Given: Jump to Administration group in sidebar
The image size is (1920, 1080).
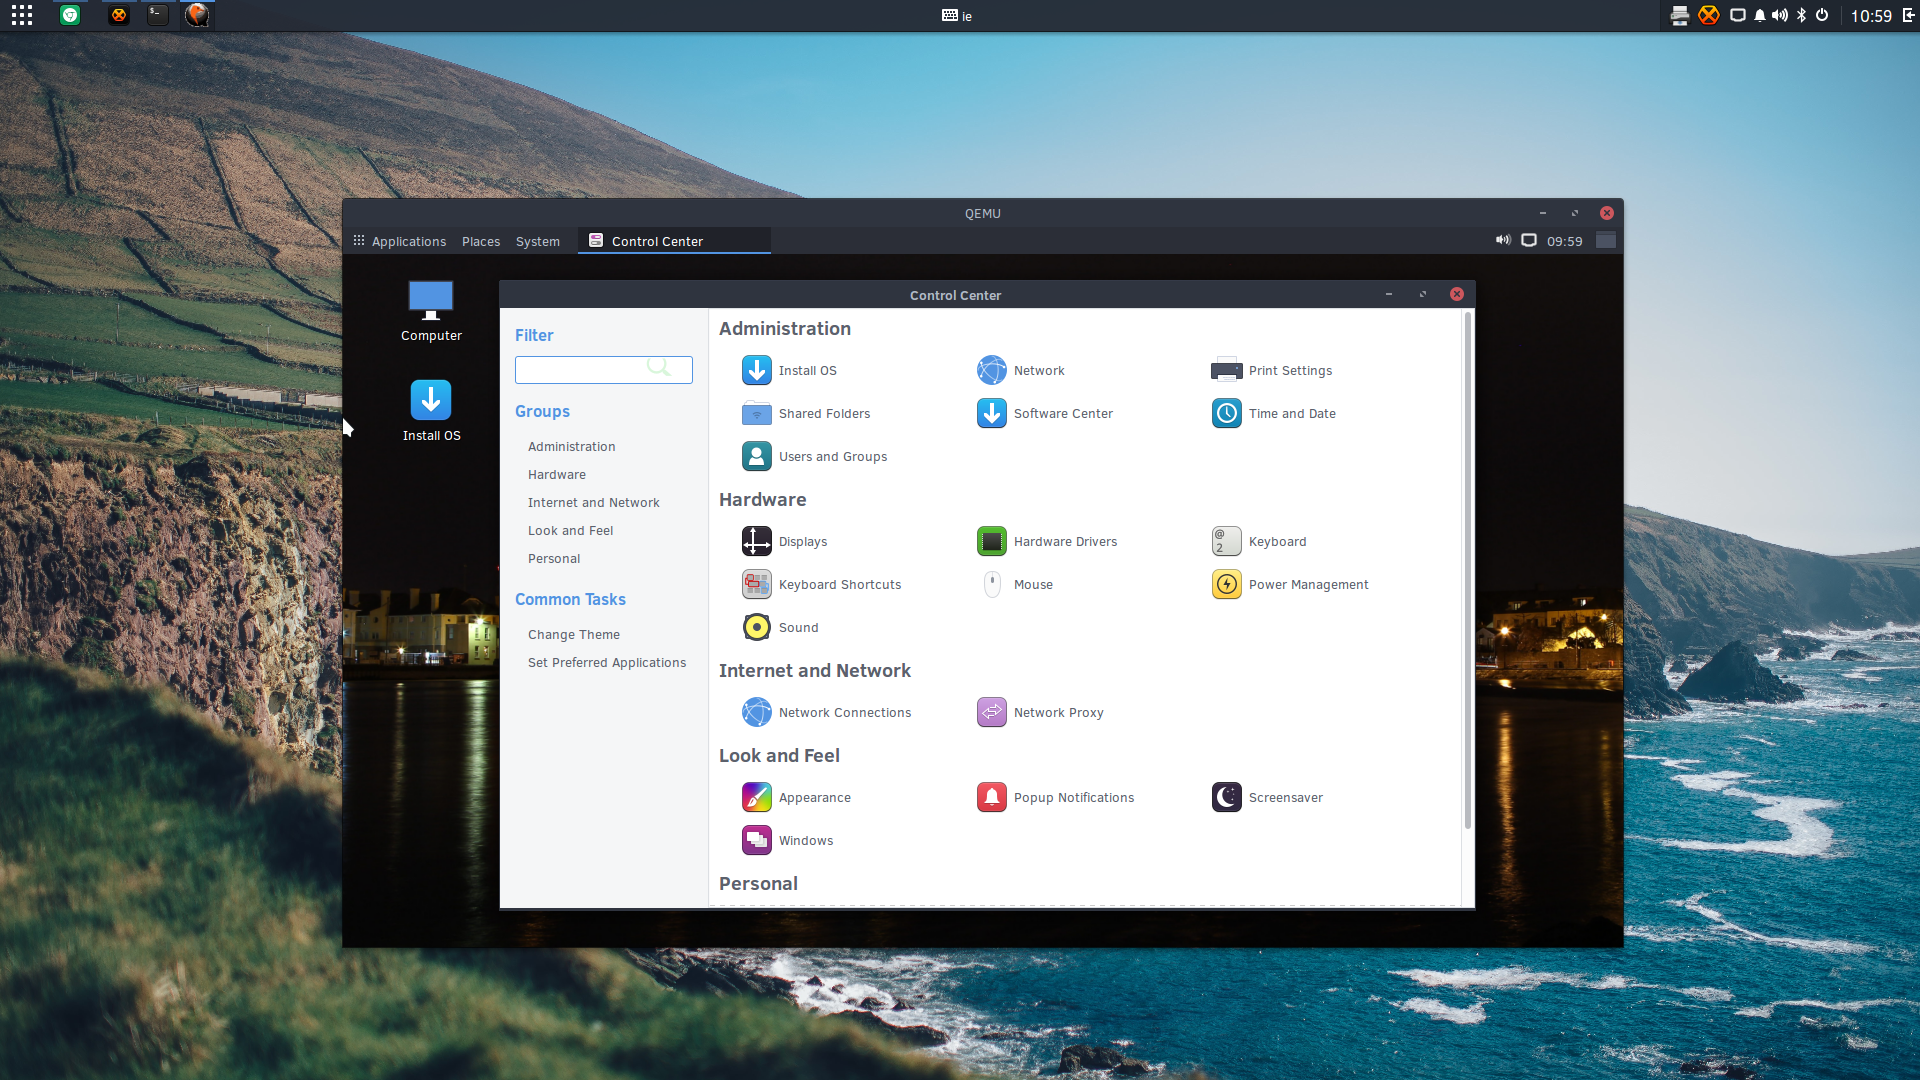Looking at the screenshot, I should tap(572, 446).
